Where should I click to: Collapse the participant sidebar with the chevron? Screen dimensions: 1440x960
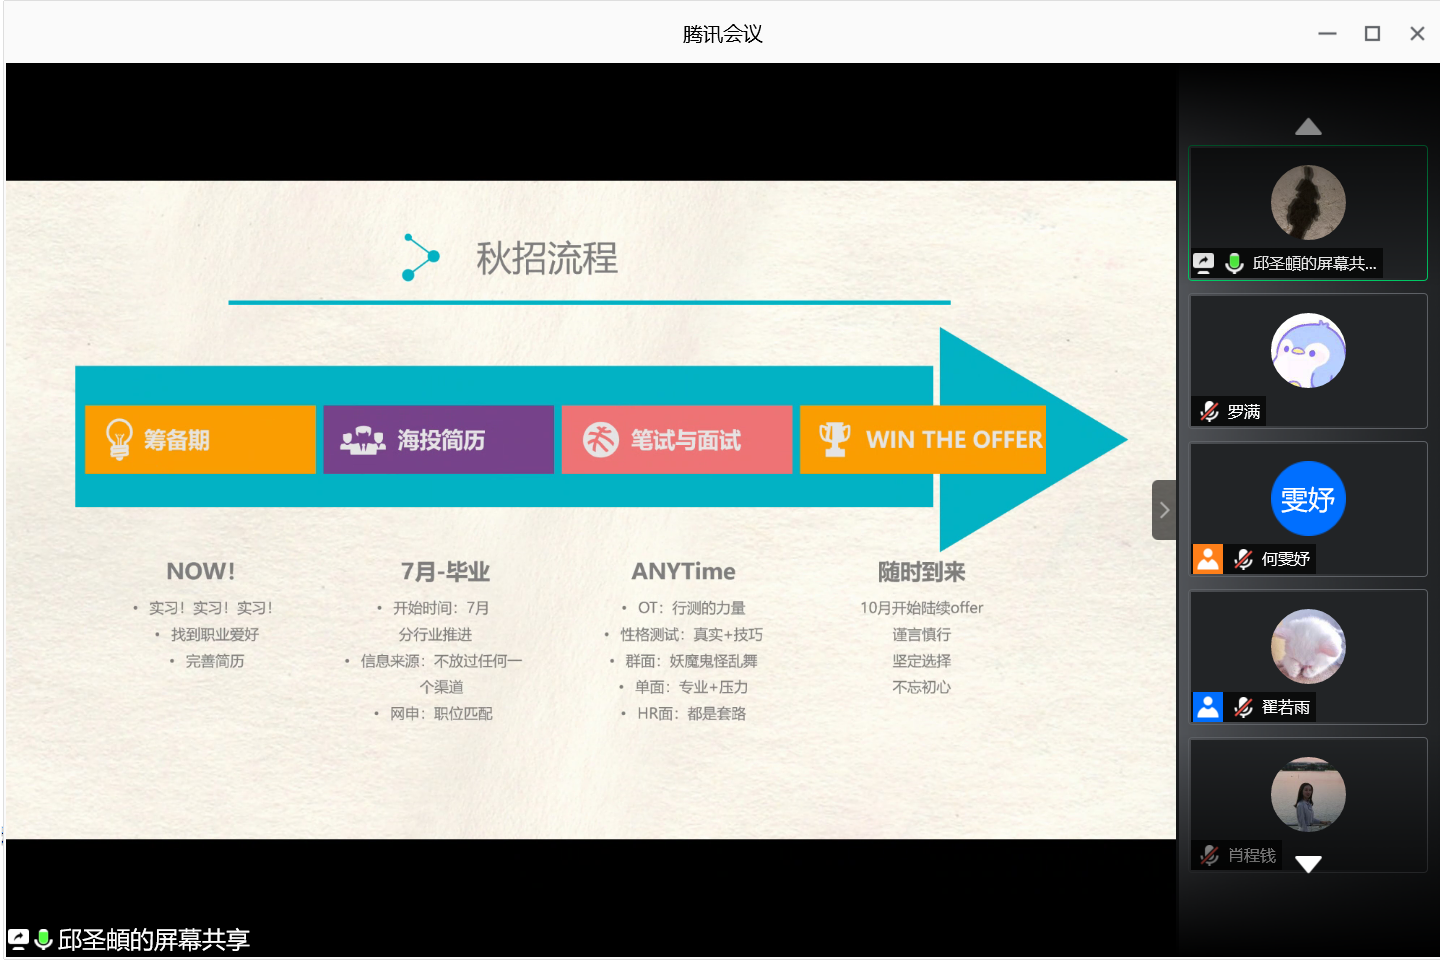point(1164,510)
